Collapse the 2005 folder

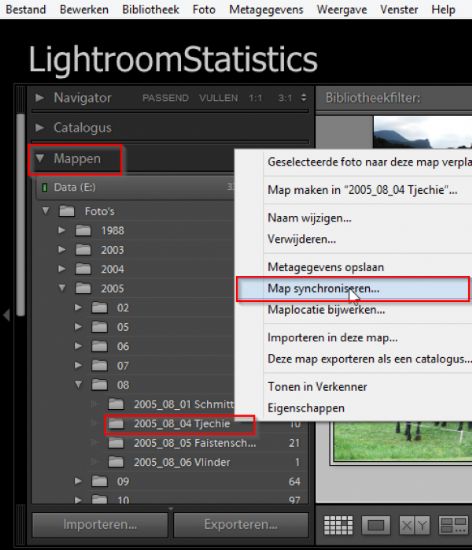62,288
